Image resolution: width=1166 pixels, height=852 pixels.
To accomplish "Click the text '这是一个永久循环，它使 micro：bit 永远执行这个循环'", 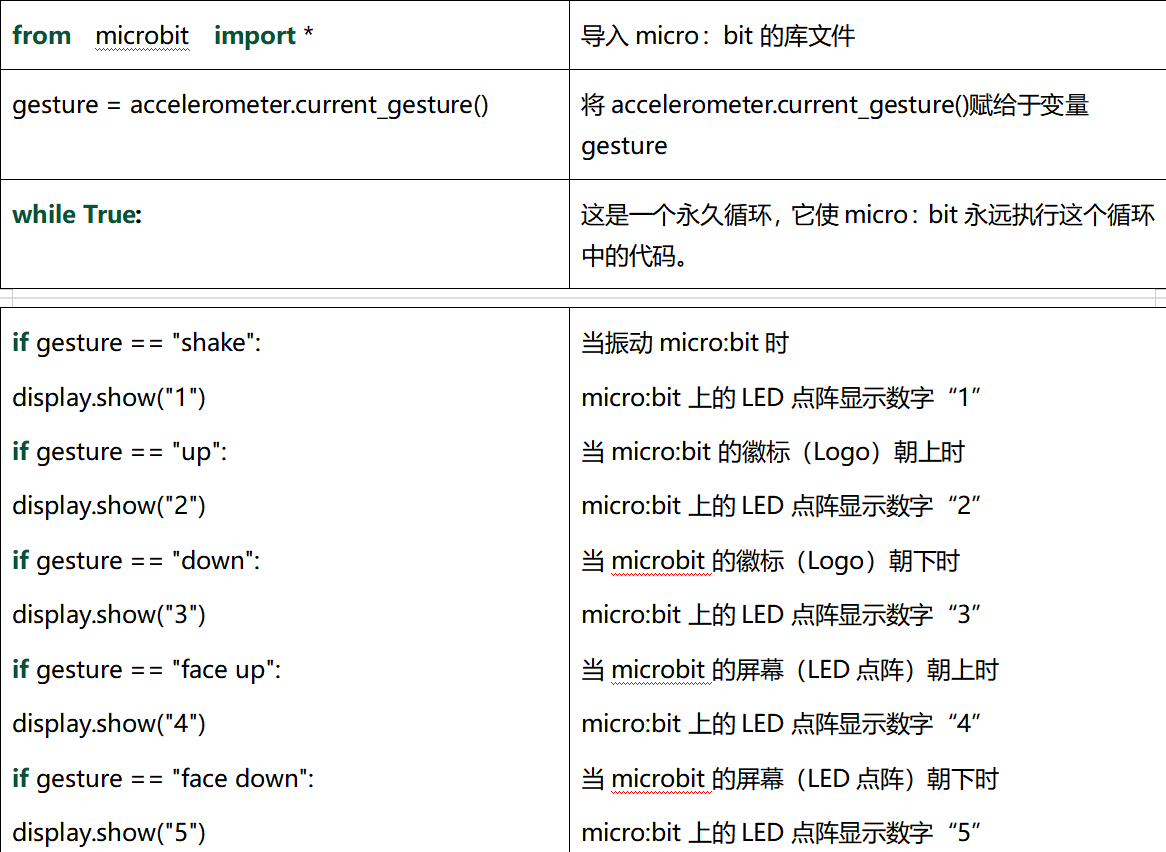I will pos(868,215).
